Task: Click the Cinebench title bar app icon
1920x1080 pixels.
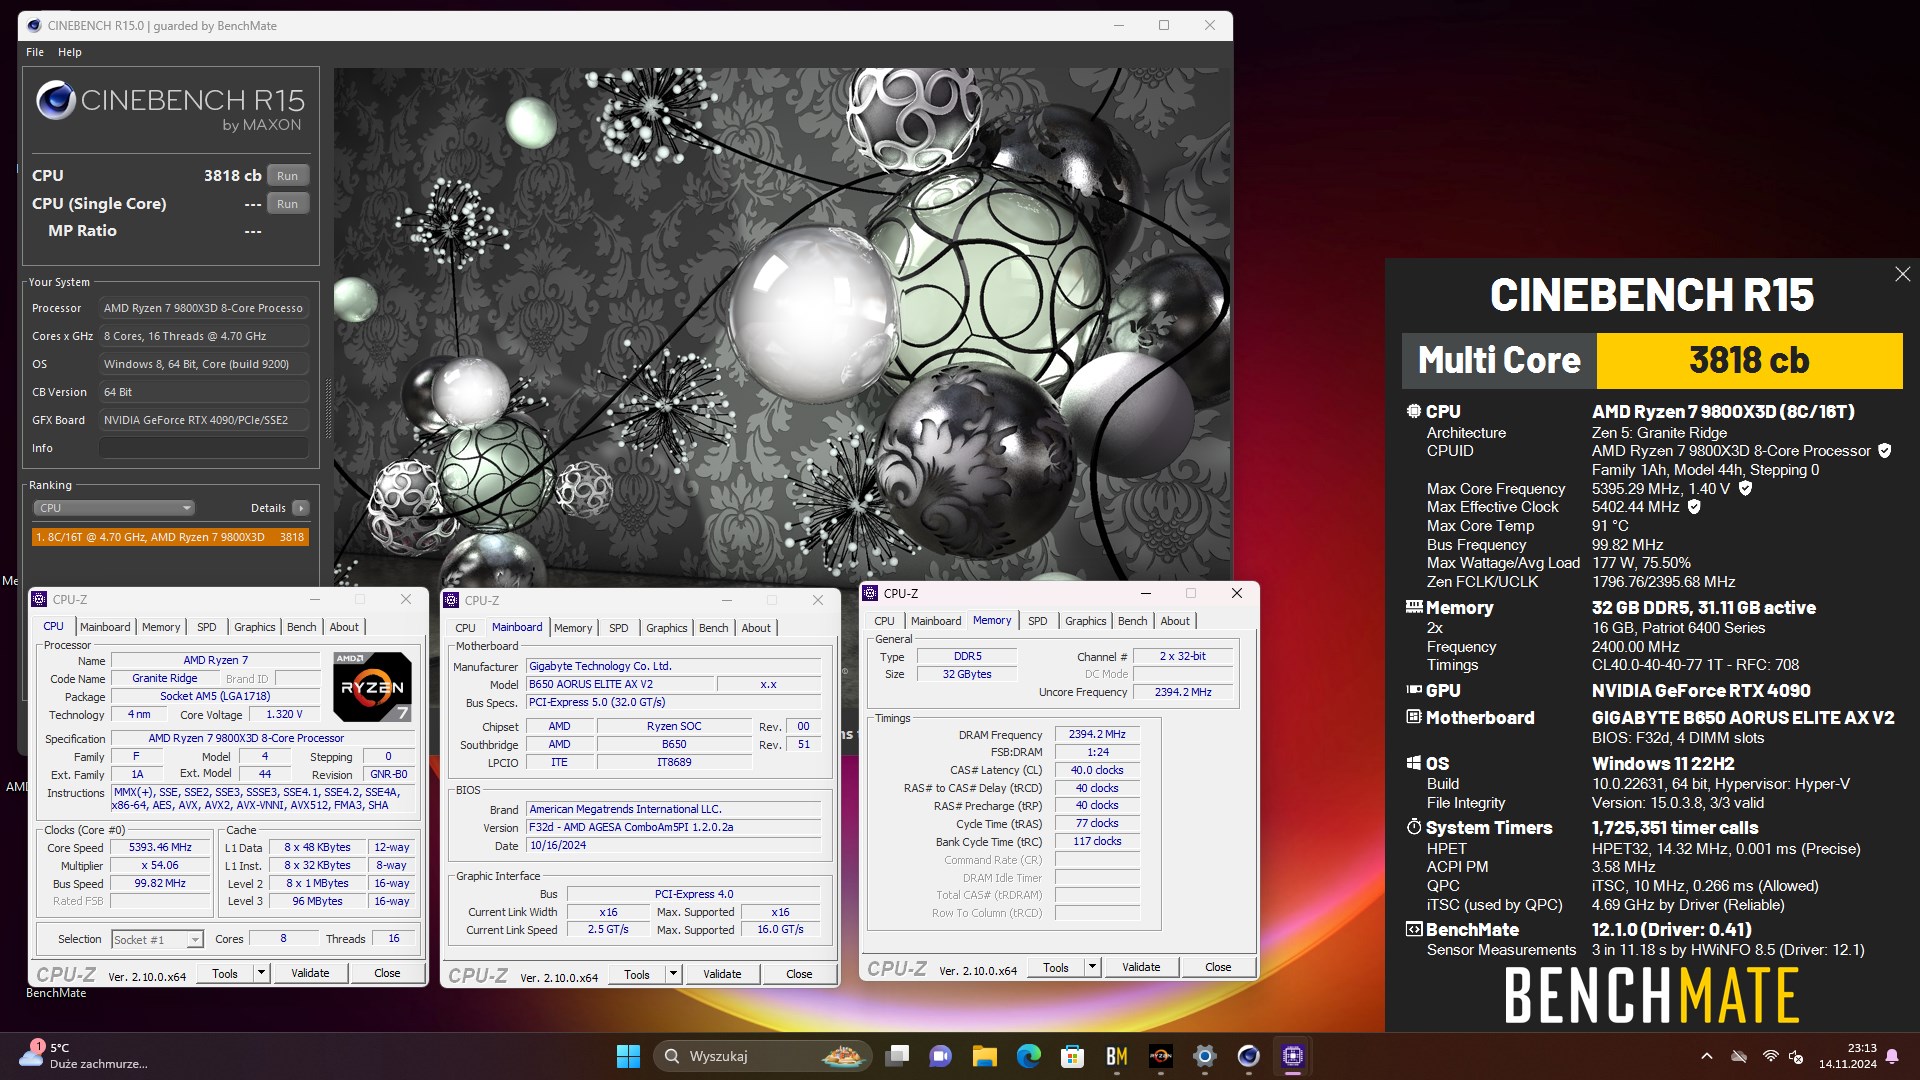Action: tap(34, 25)
